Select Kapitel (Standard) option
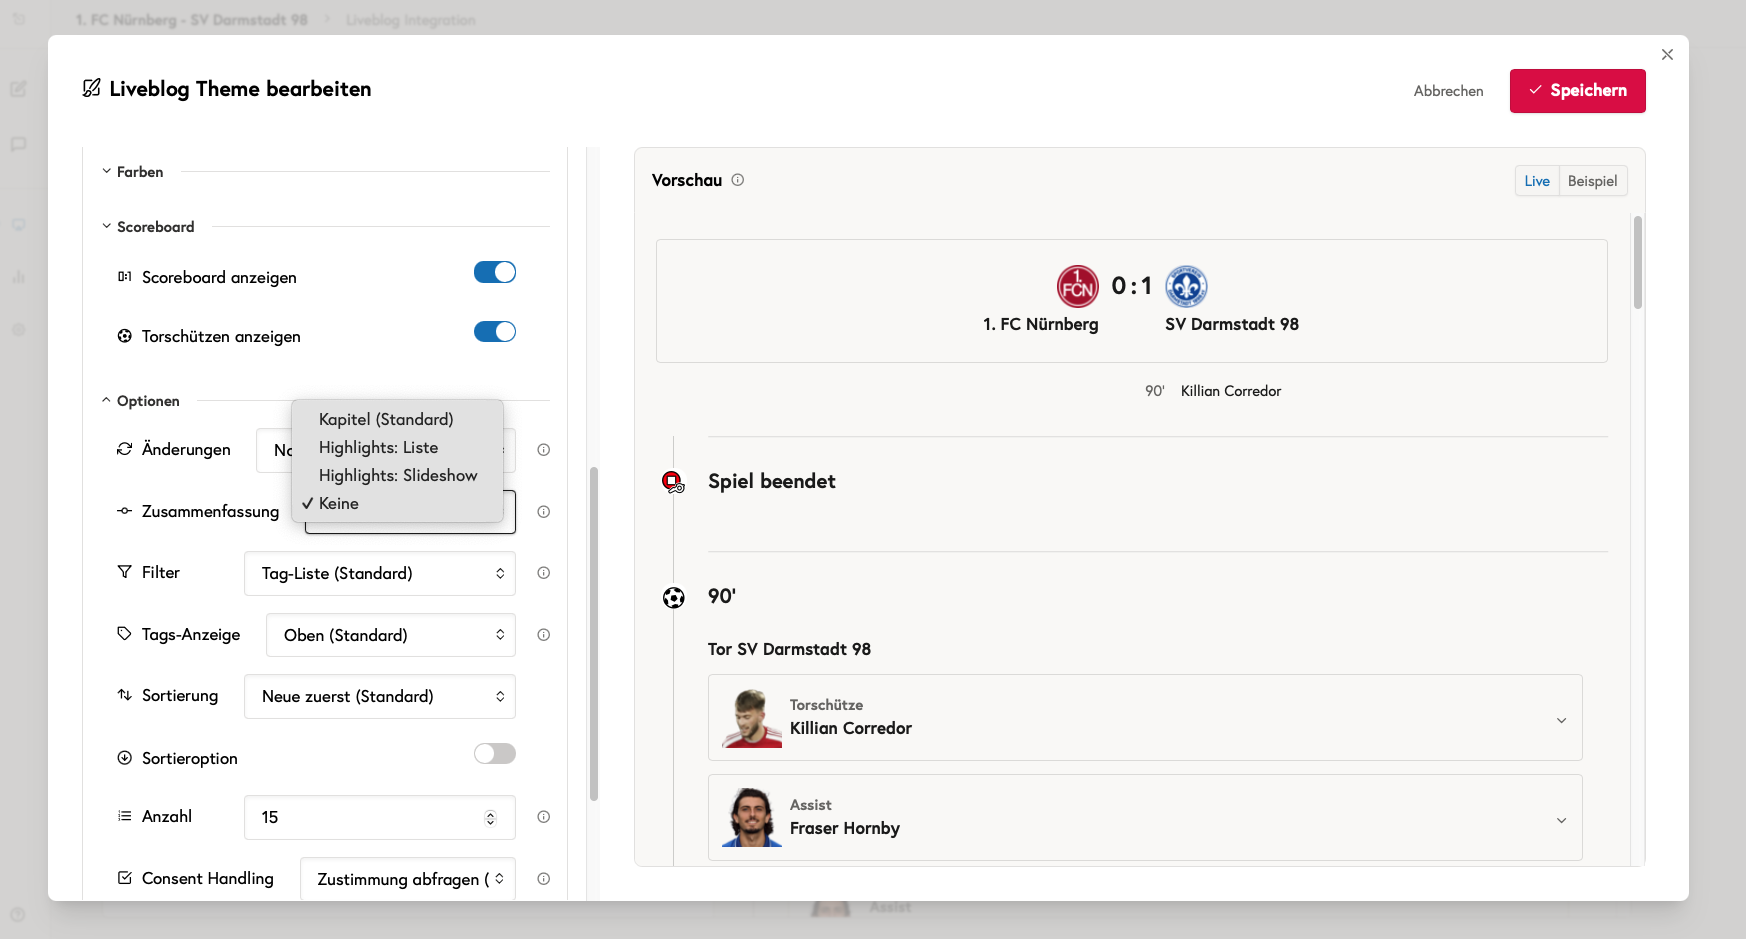Screen dimensions: 1746x939 [397, 419]
